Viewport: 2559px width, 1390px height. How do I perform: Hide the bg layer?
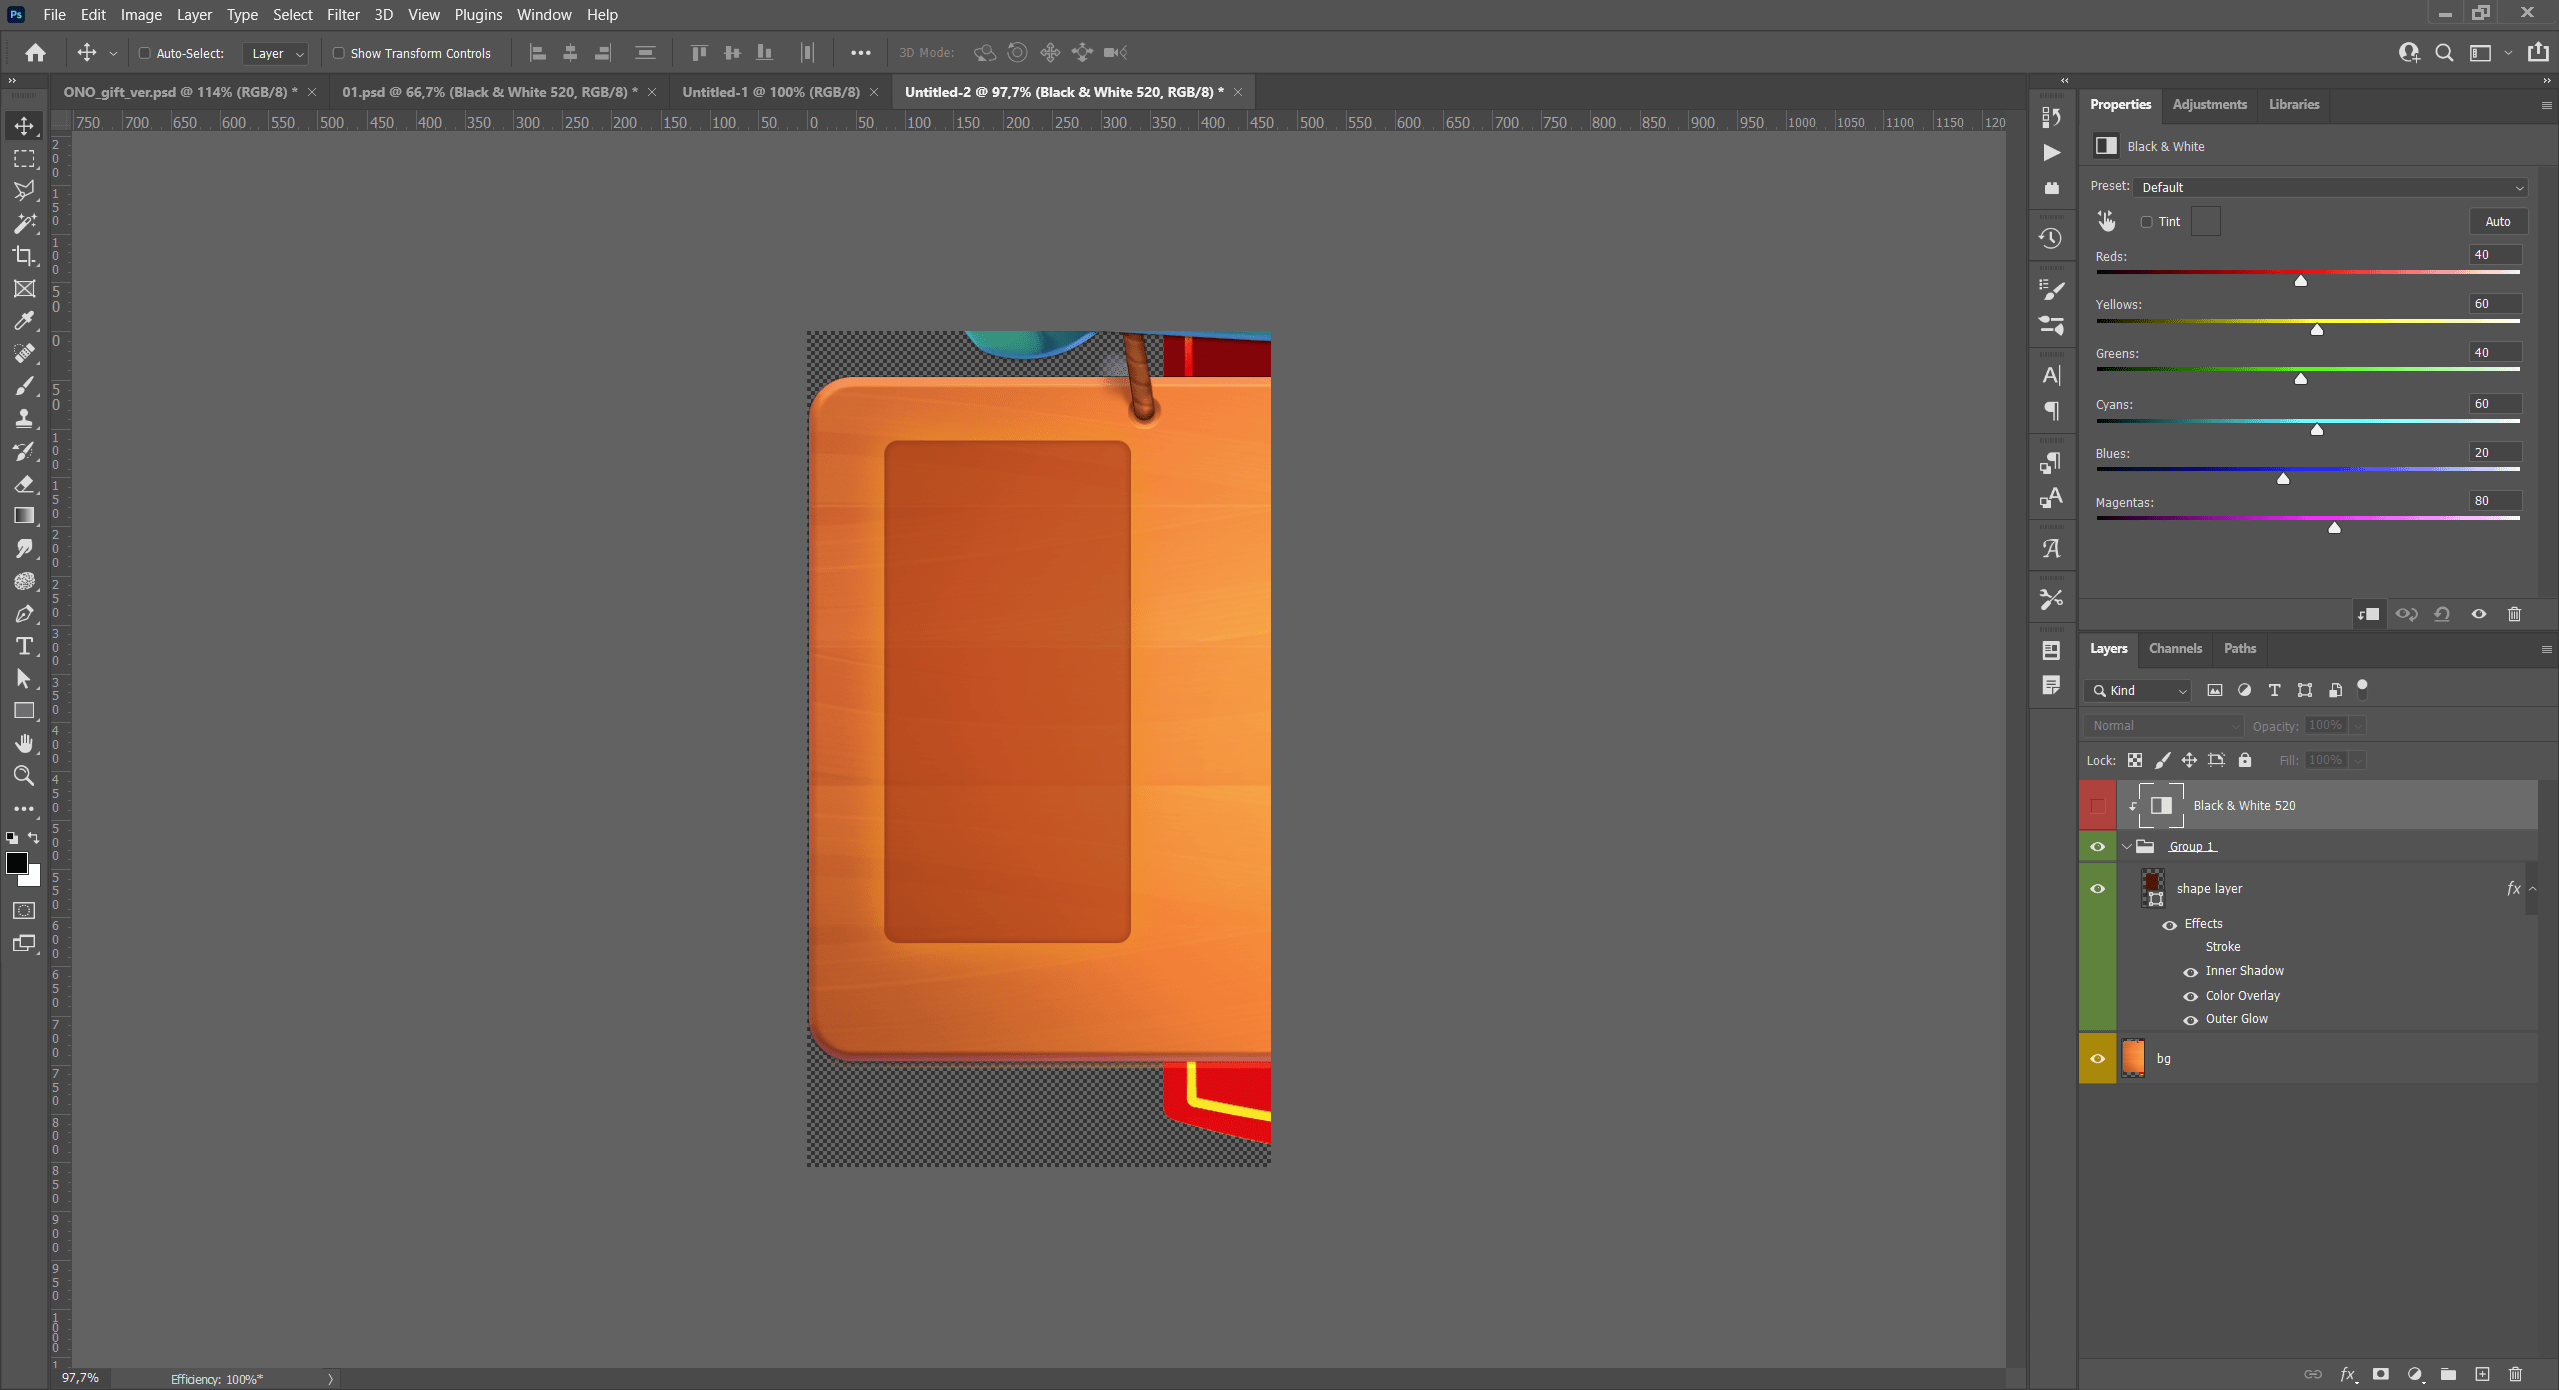coord(2097,1059)
